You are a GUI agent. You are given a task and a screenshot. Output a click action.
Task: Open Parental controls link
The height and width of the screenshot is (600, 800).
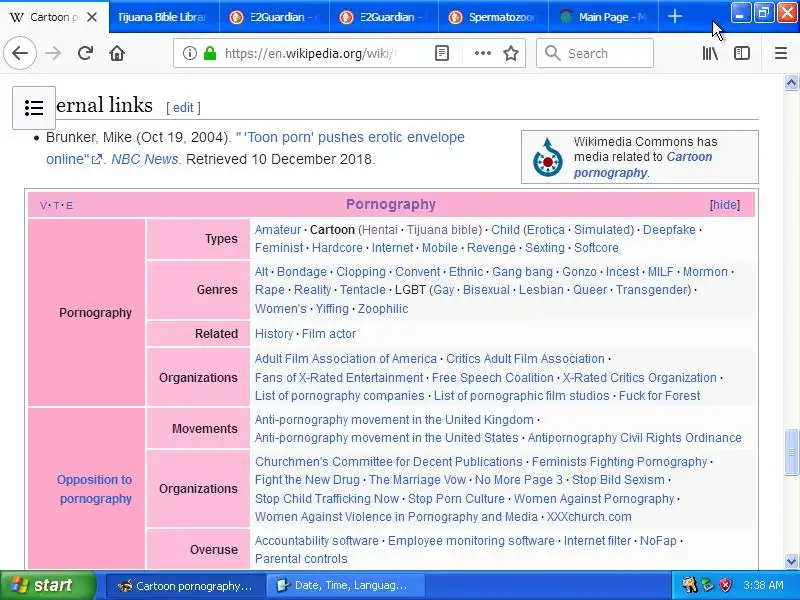tap(301, 559)
